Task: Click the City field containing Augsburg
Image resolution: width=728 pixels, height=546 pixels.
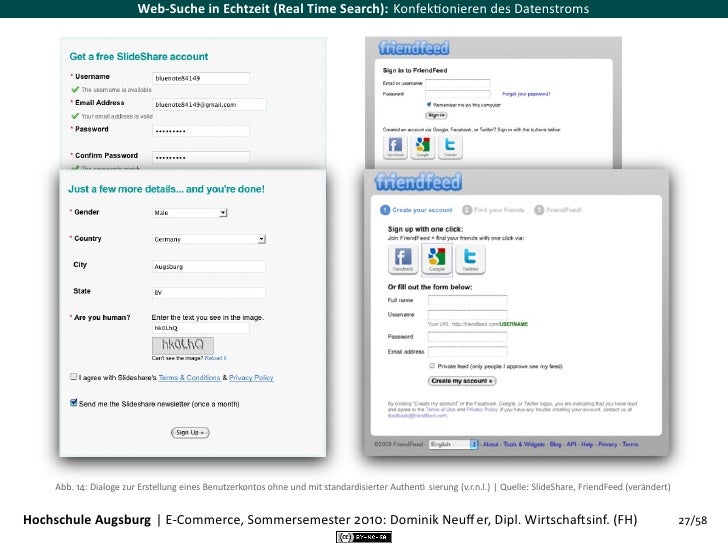Action: click(209, 266)
